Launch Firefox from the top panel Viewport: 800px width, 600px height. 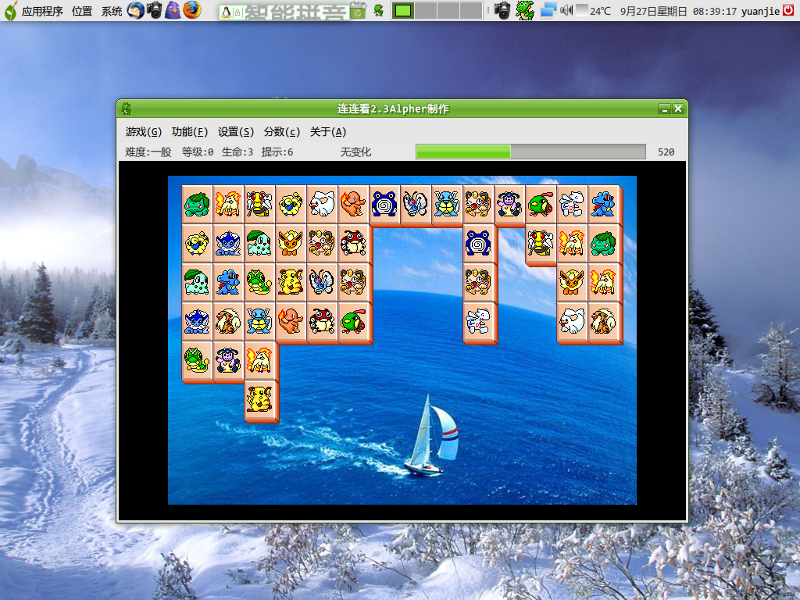point(192,10)
